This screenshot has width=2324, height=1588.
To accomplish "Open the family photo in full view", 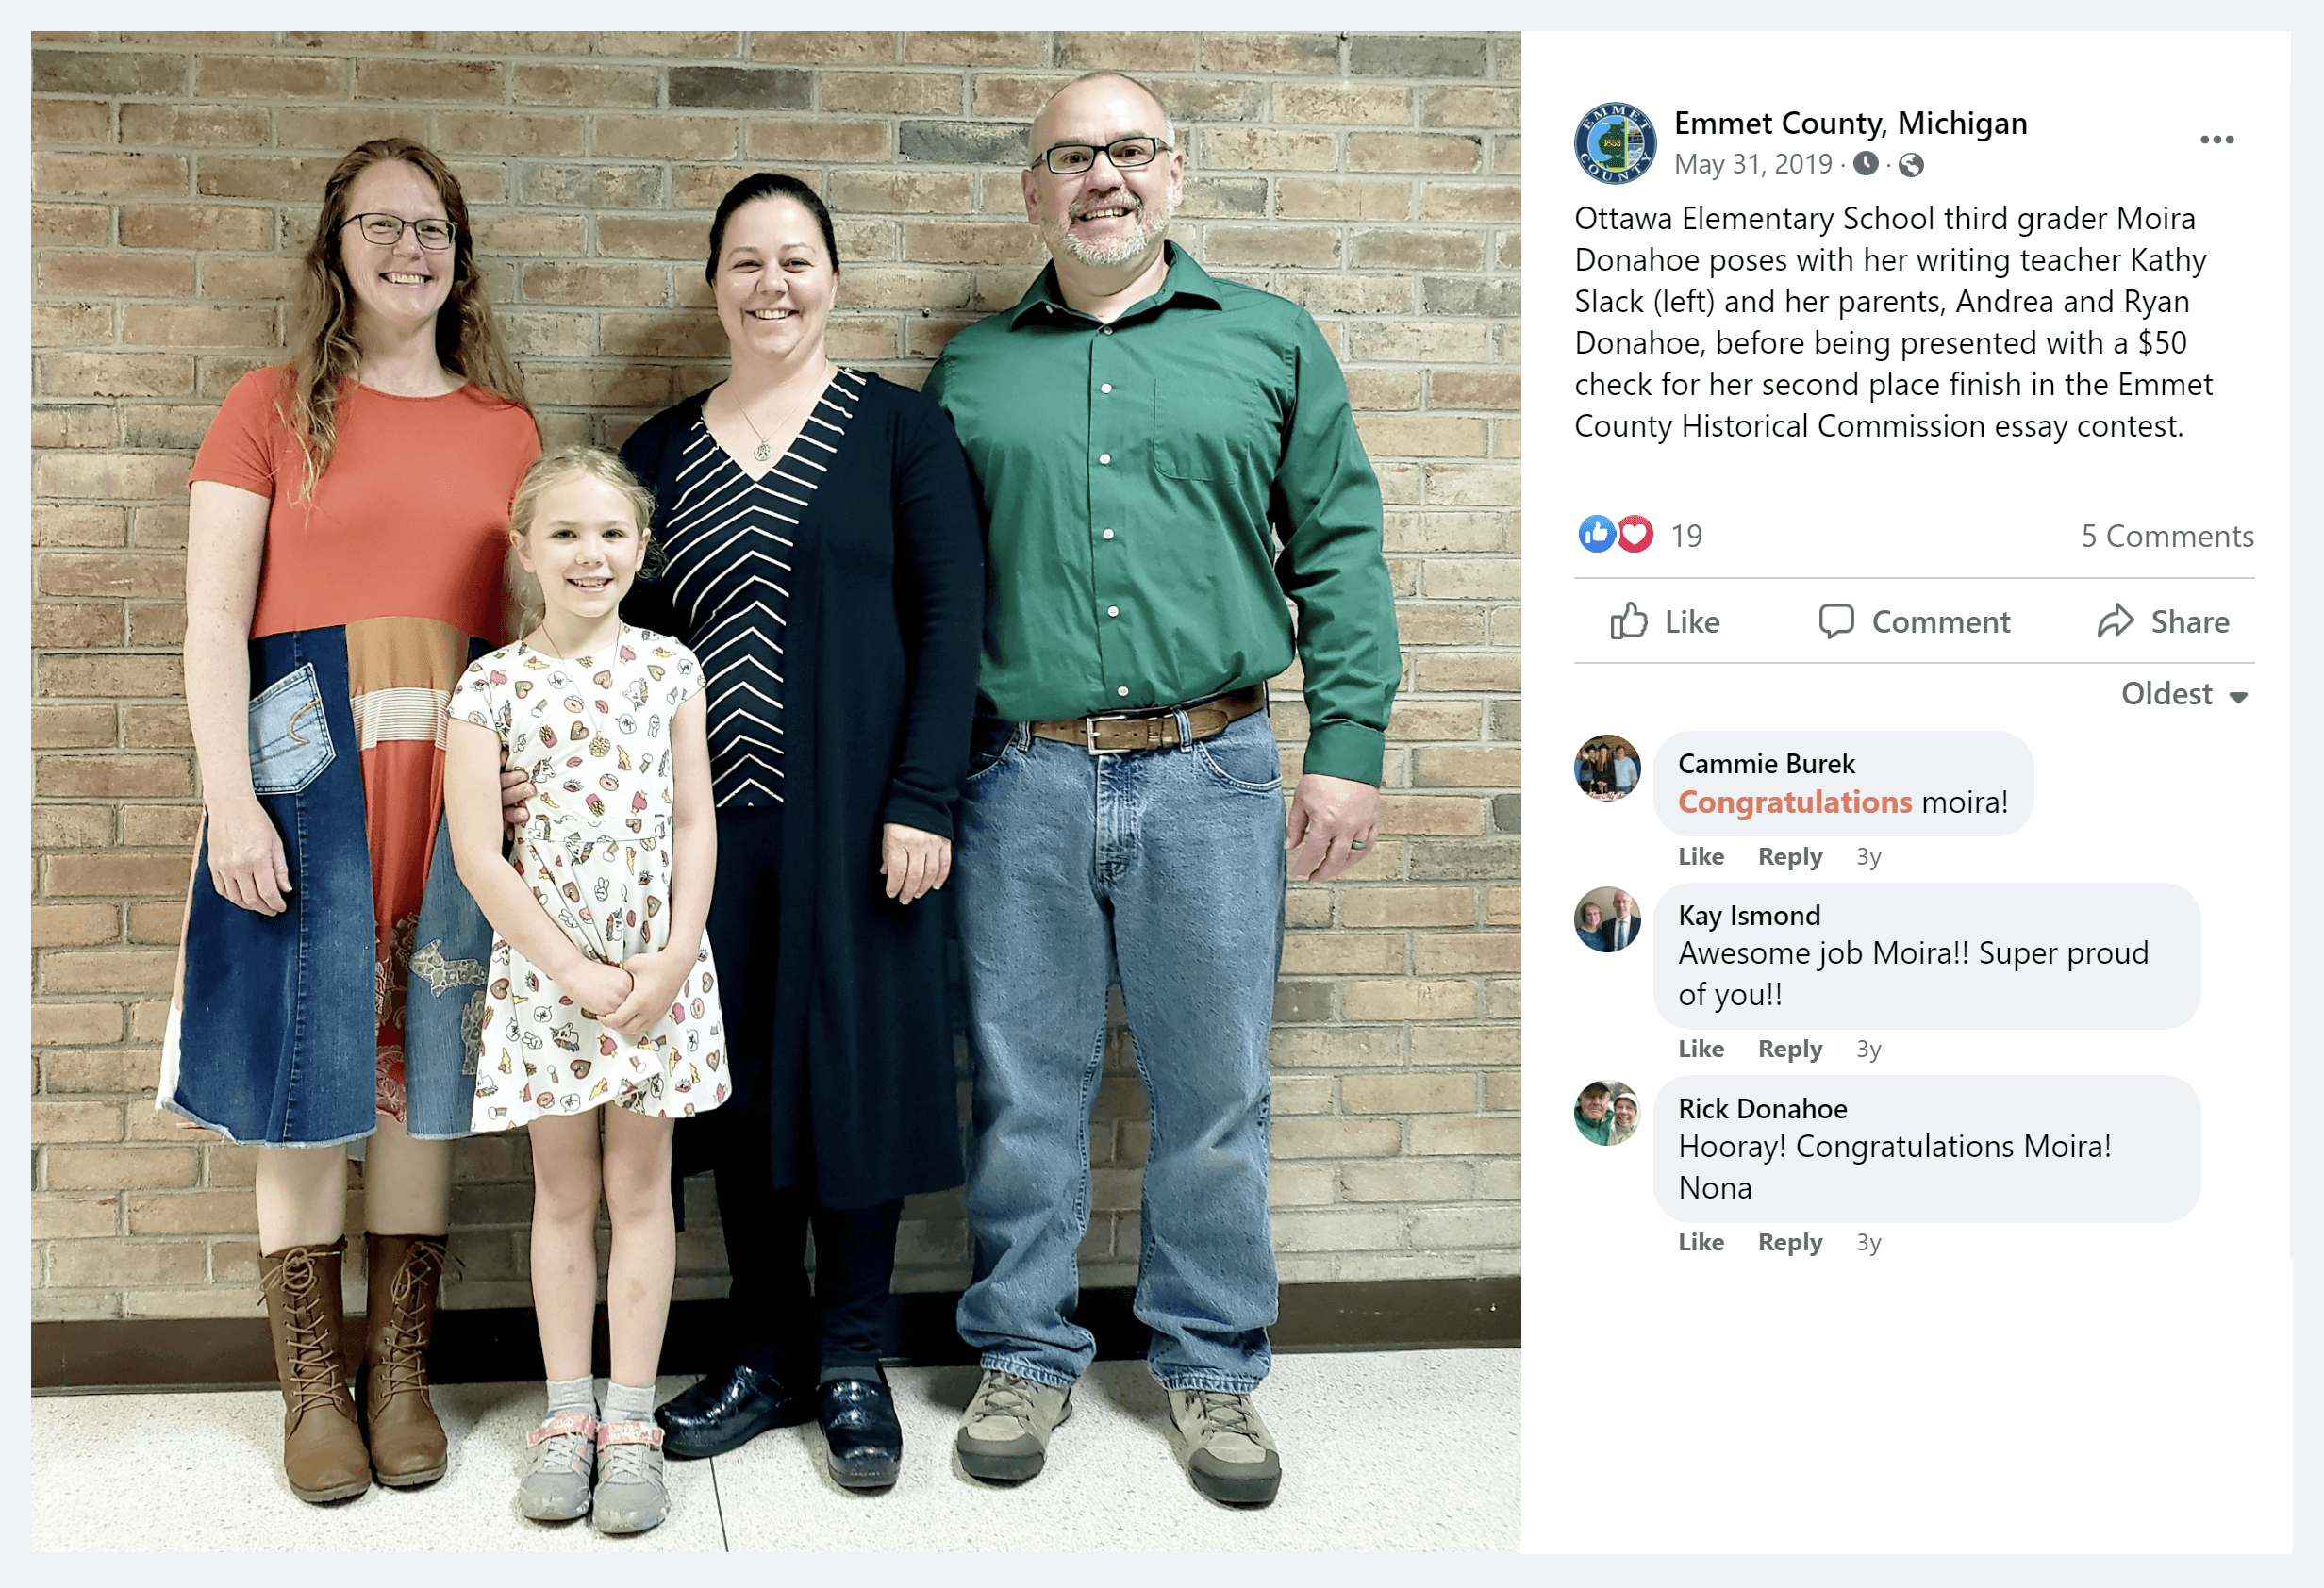I will (x=776, y=791).
